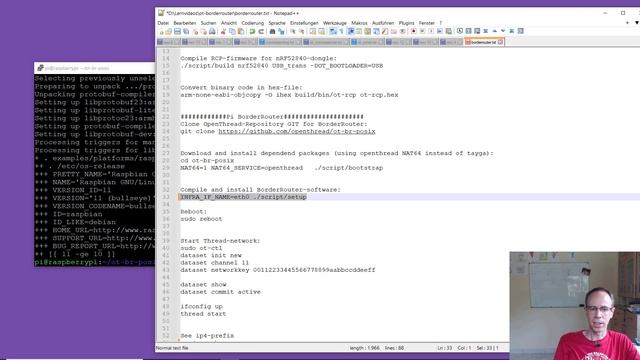Click the 'cd ot-br-posix' line
640x360 pixels.
(207, 161)
